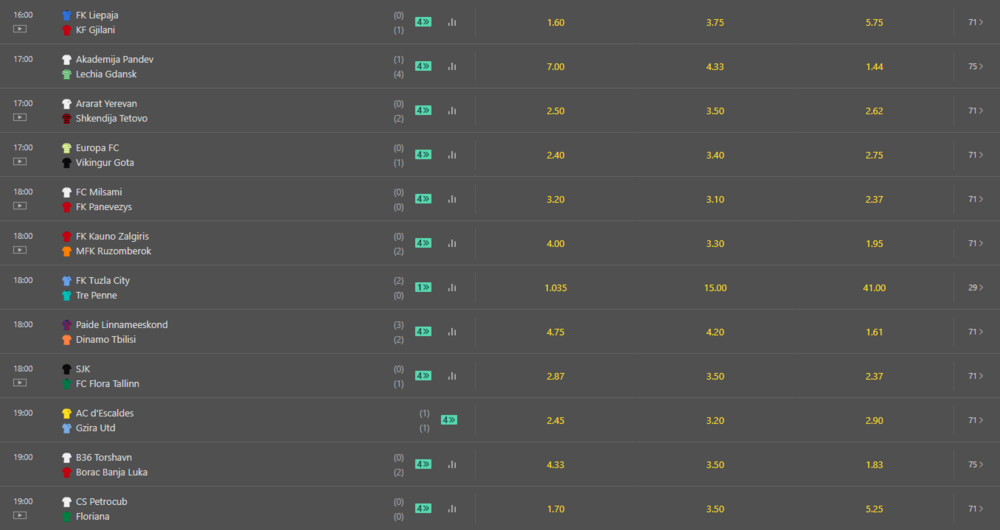The image size is (1000, 530).
Task: Click the green bet boost badge for FC Milsami
Action: tap(423, 199)
